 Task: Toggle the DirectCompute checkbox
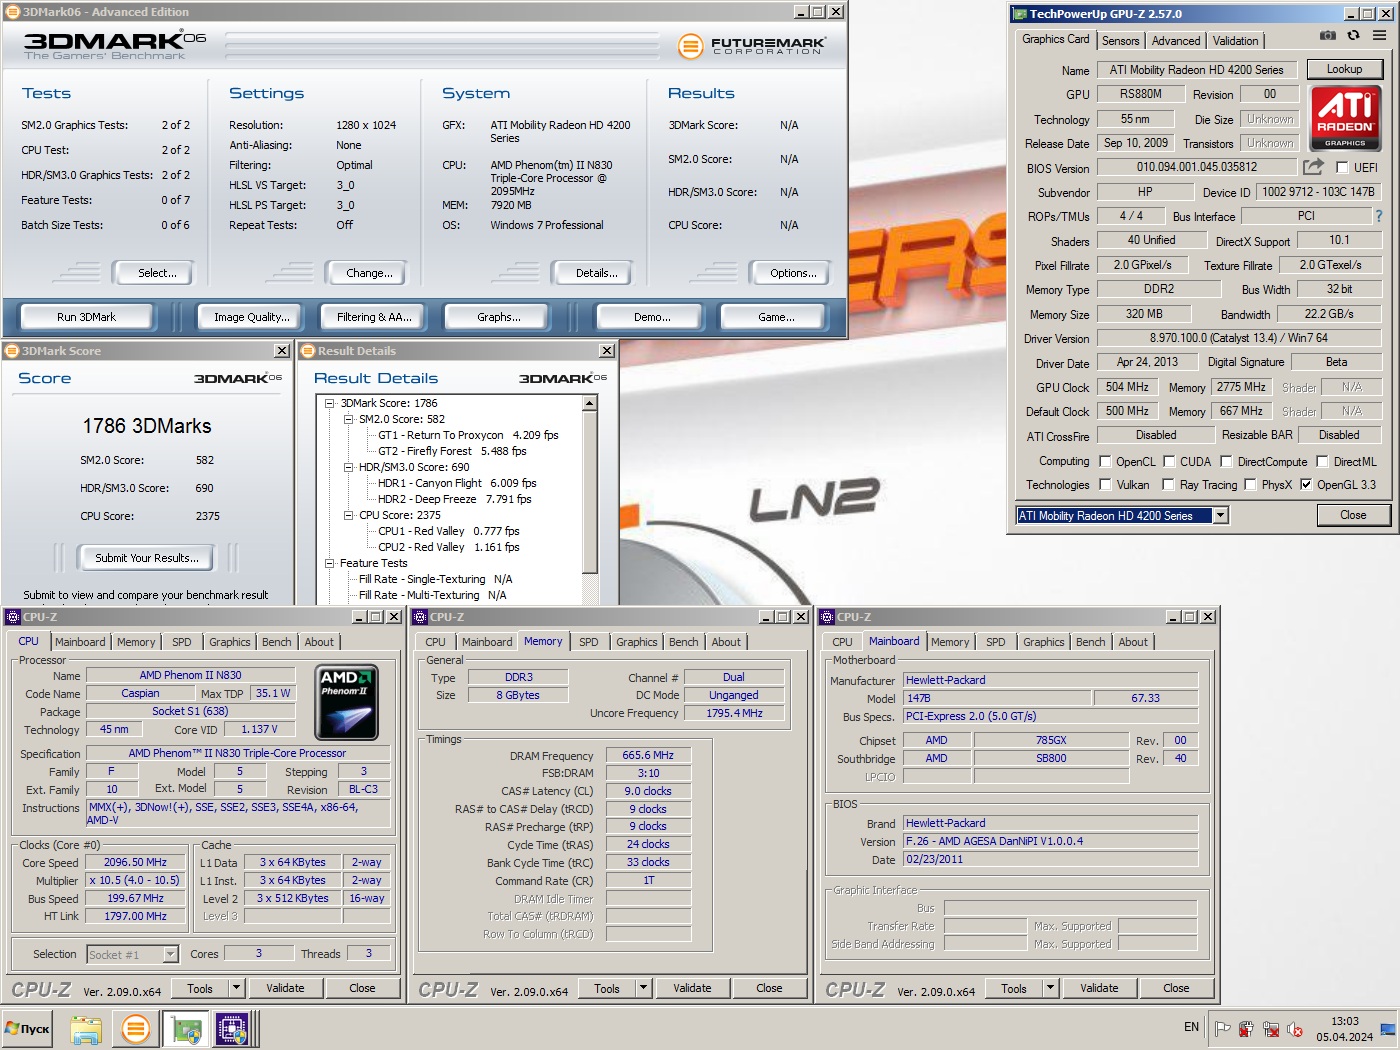(1226, 462)
